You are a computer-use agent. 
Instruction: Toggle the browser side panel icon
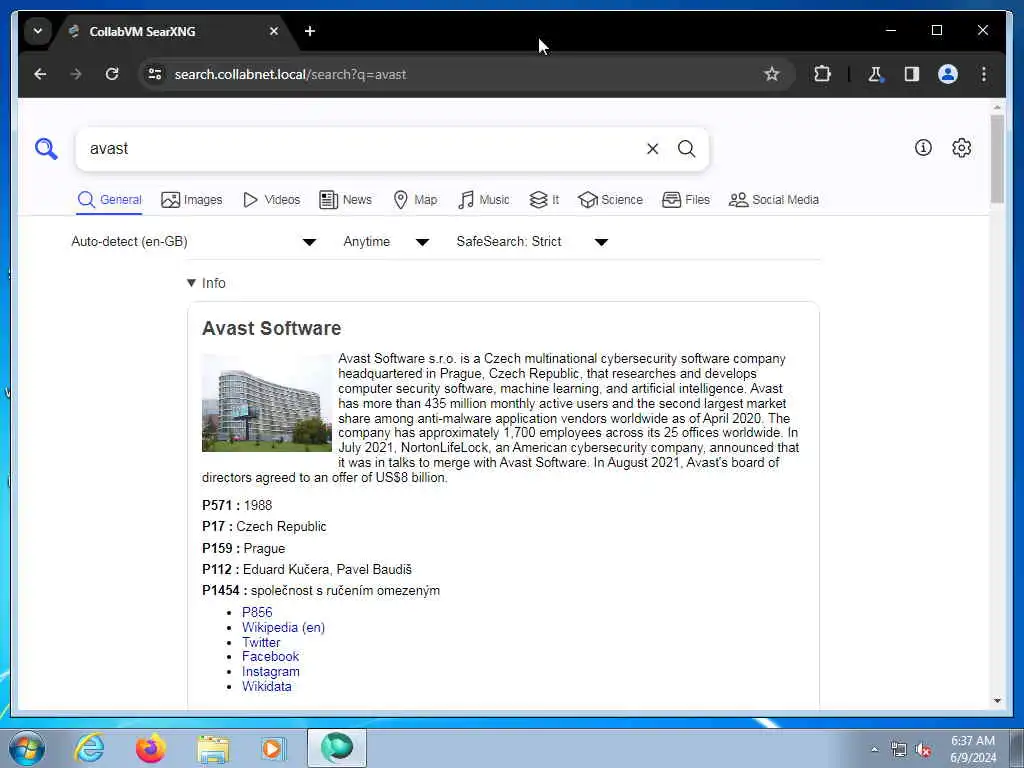[912, 74]
